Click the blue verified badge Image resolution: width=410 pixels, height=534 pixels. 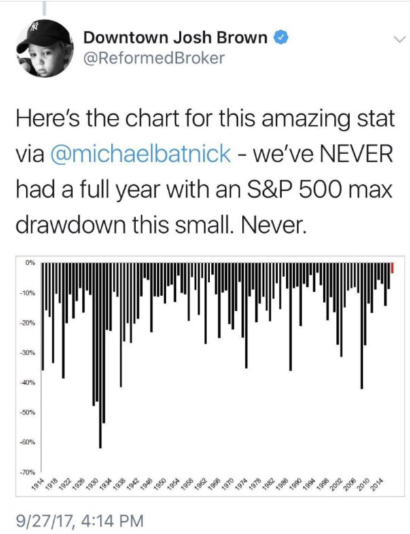pyautogui.click(x=282, y=37)
